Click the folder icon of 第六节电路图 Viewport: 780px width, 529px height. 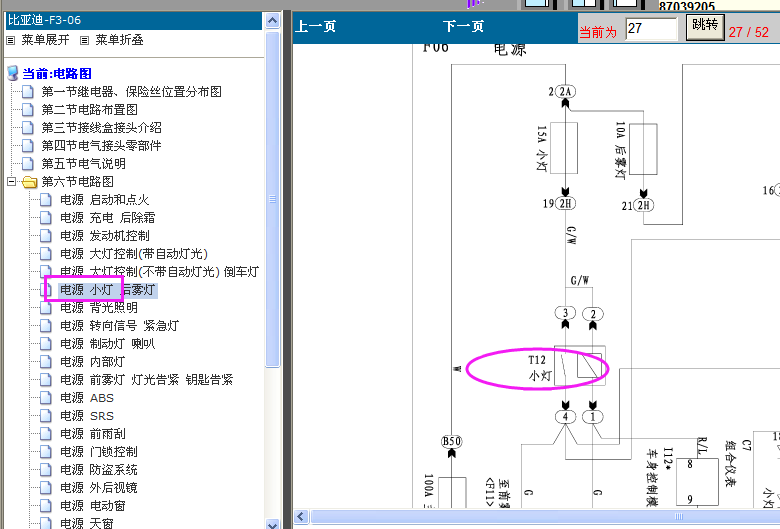pos(30,182)
